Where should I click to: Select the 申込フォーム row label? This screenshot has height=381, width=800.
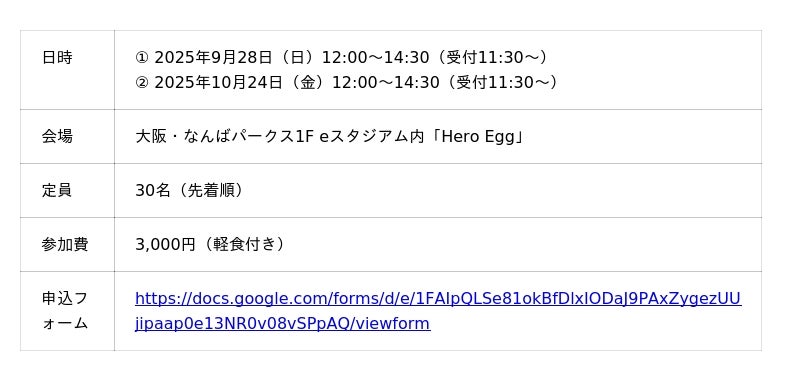pyautogui.click(x=65, y=311)
